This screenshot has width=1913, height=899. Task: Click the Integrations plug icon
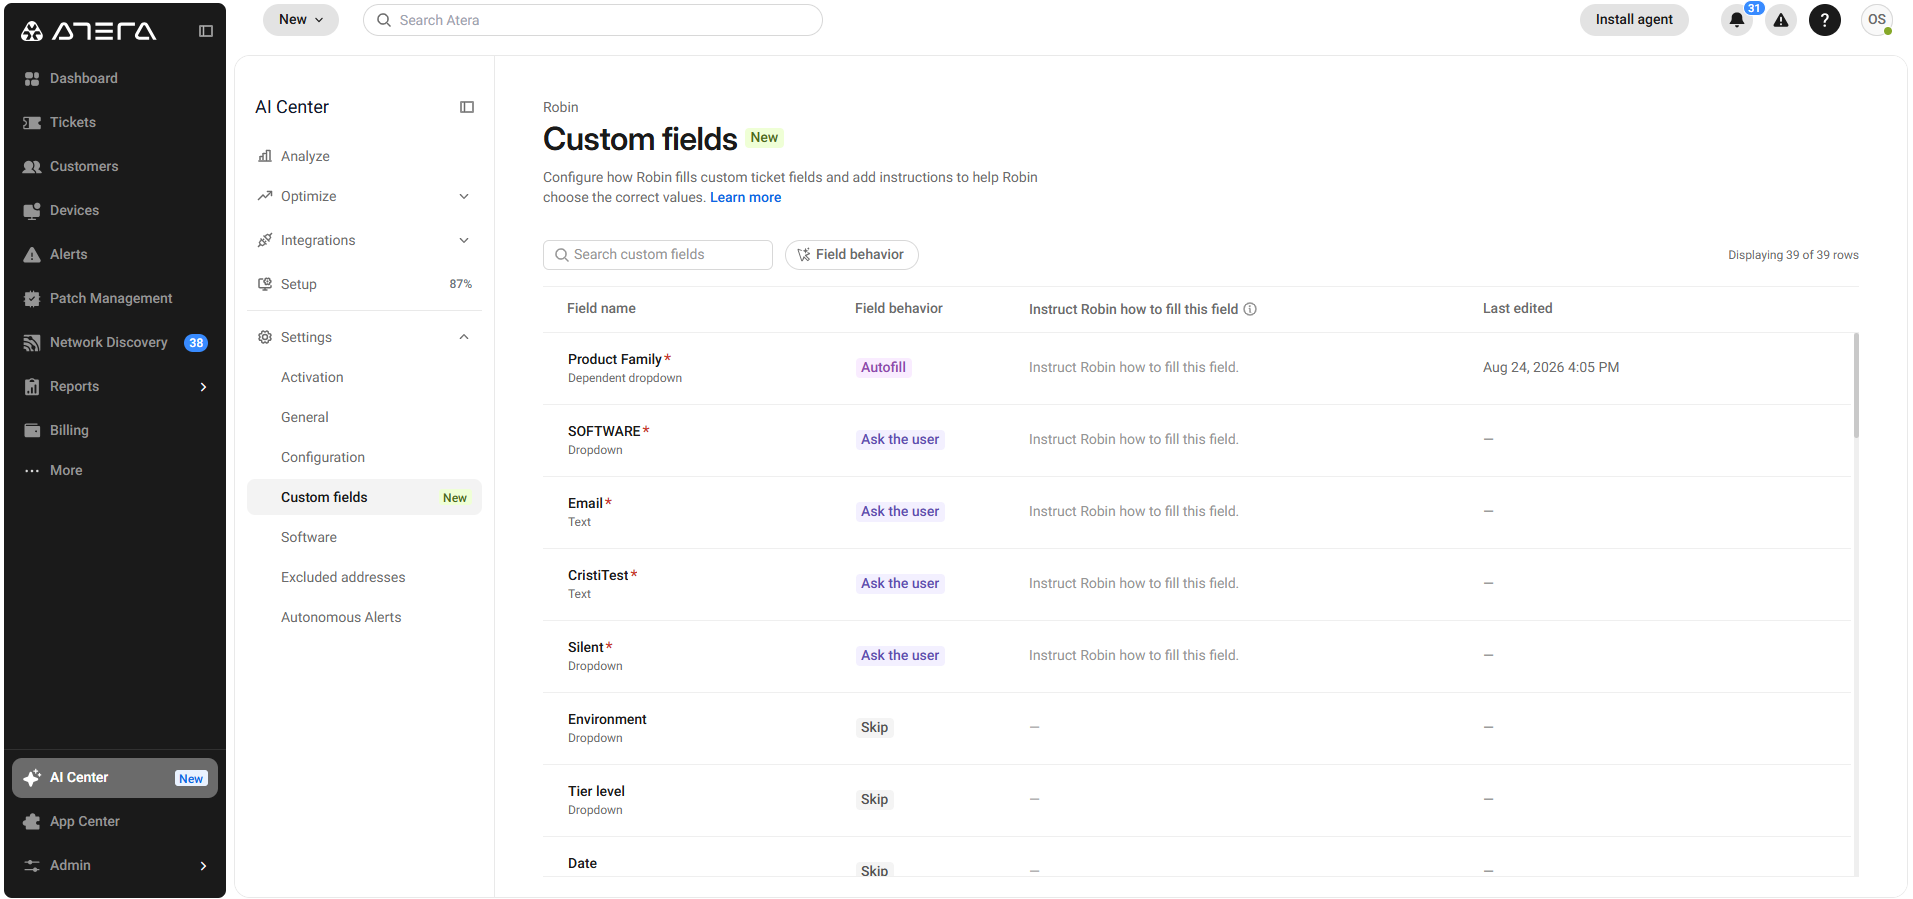[x=265, y=240]
